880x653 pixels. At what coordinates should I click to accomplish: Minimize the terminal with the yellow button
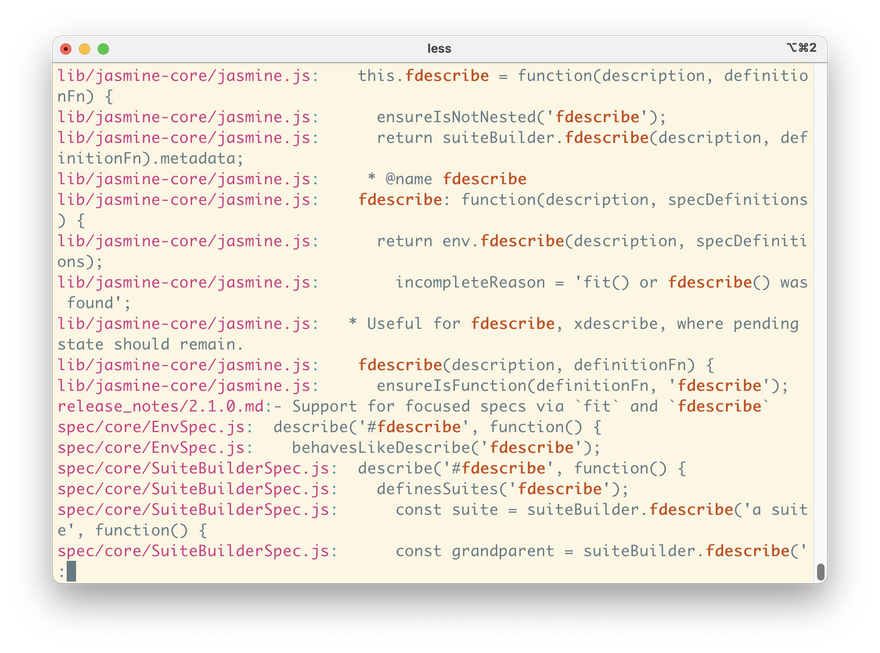84,48
